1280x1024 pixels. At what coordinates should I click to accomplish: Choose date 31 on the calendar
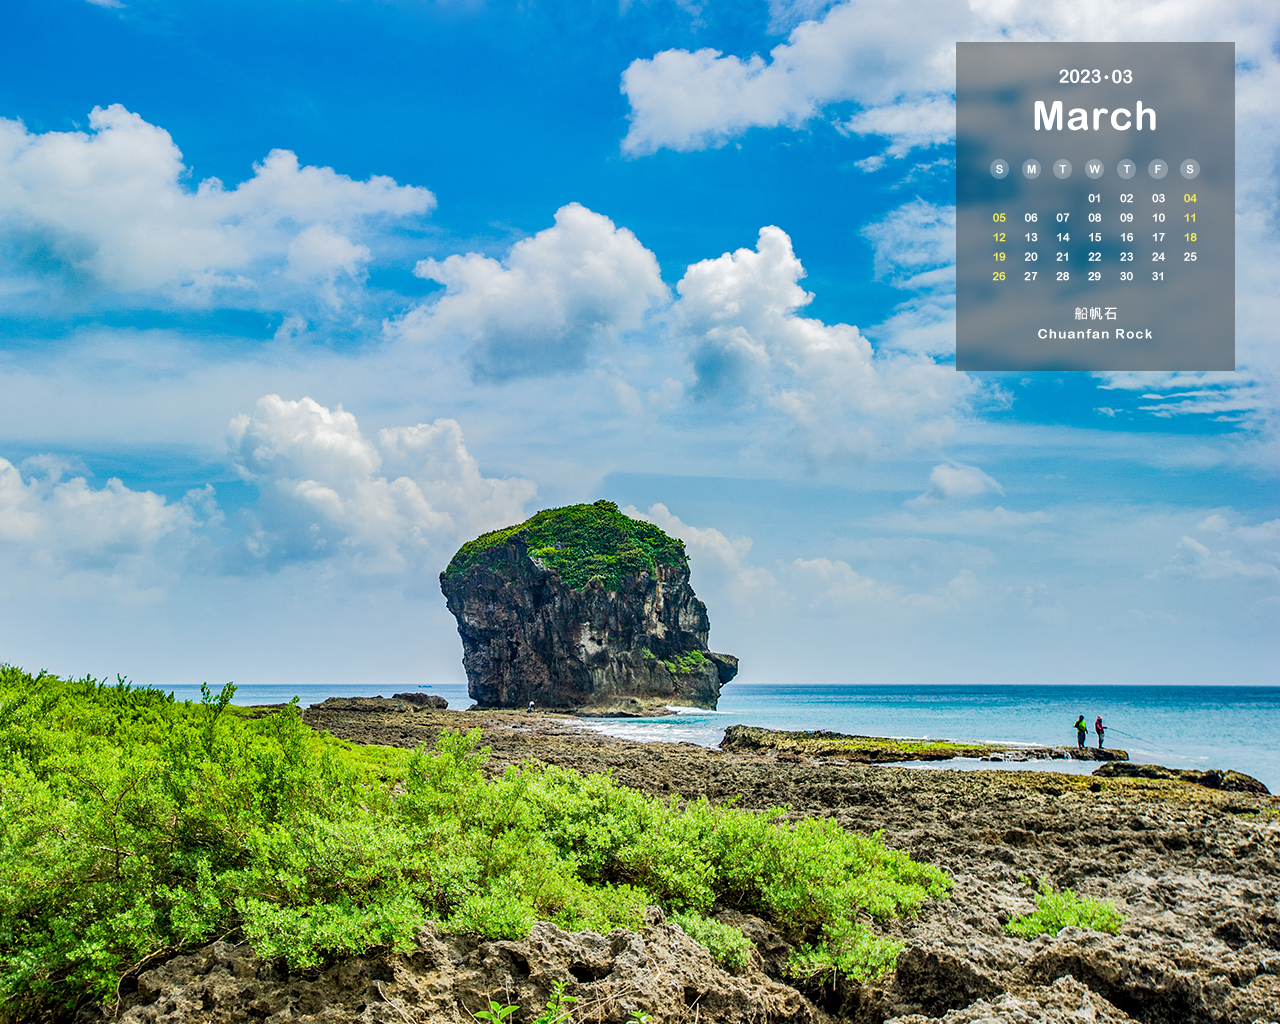pyautogui.click(x=1158, y=276)
